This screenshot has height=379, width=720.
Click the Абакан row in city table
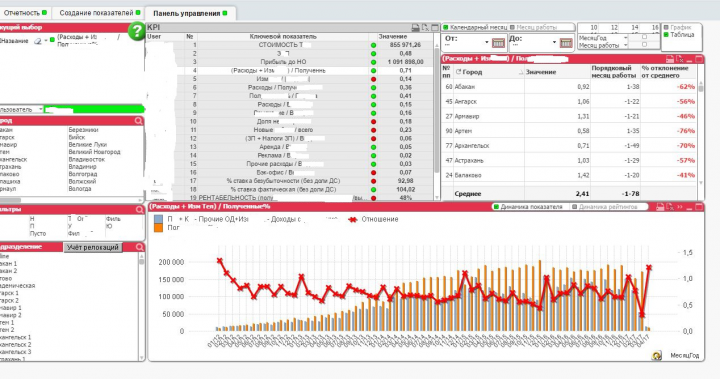(569, 86)
